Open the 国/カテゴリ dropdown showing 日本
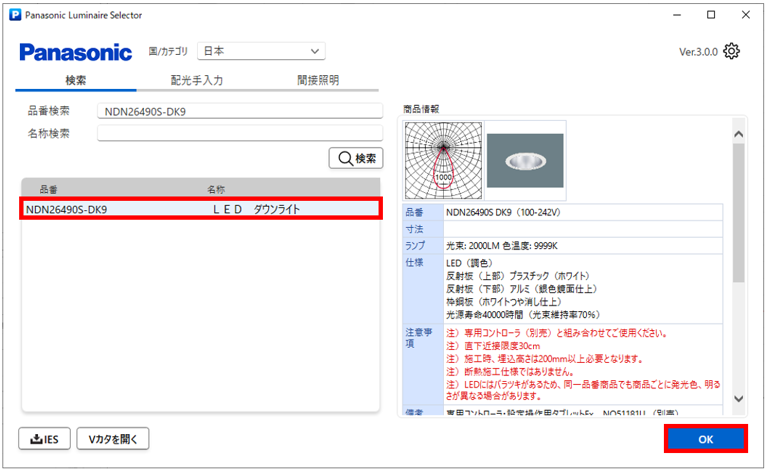This screenshot has width=766, height=473. (x=260, y=51)
